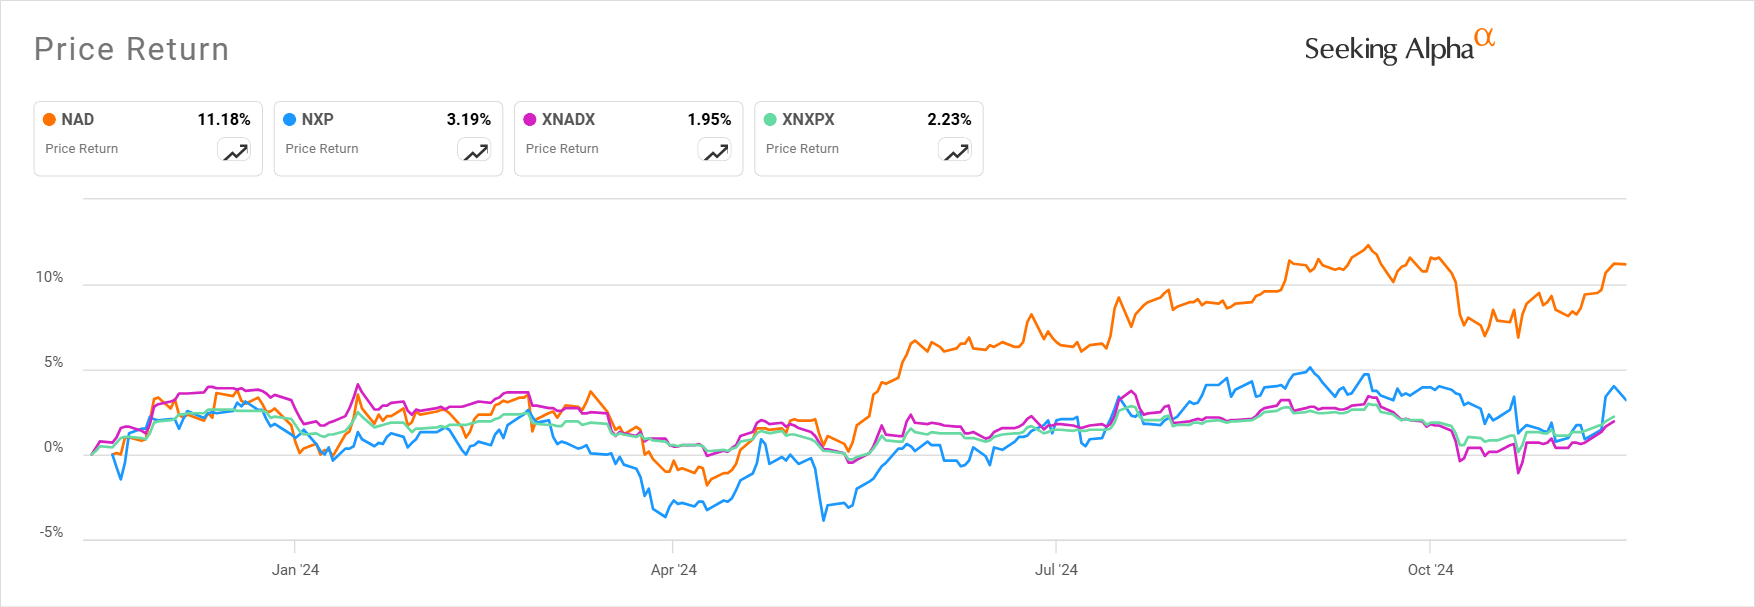The width and height of the screenshot is (1755, 607).
Task: Select the NAD ticker symbol
Action: [78, 119]
